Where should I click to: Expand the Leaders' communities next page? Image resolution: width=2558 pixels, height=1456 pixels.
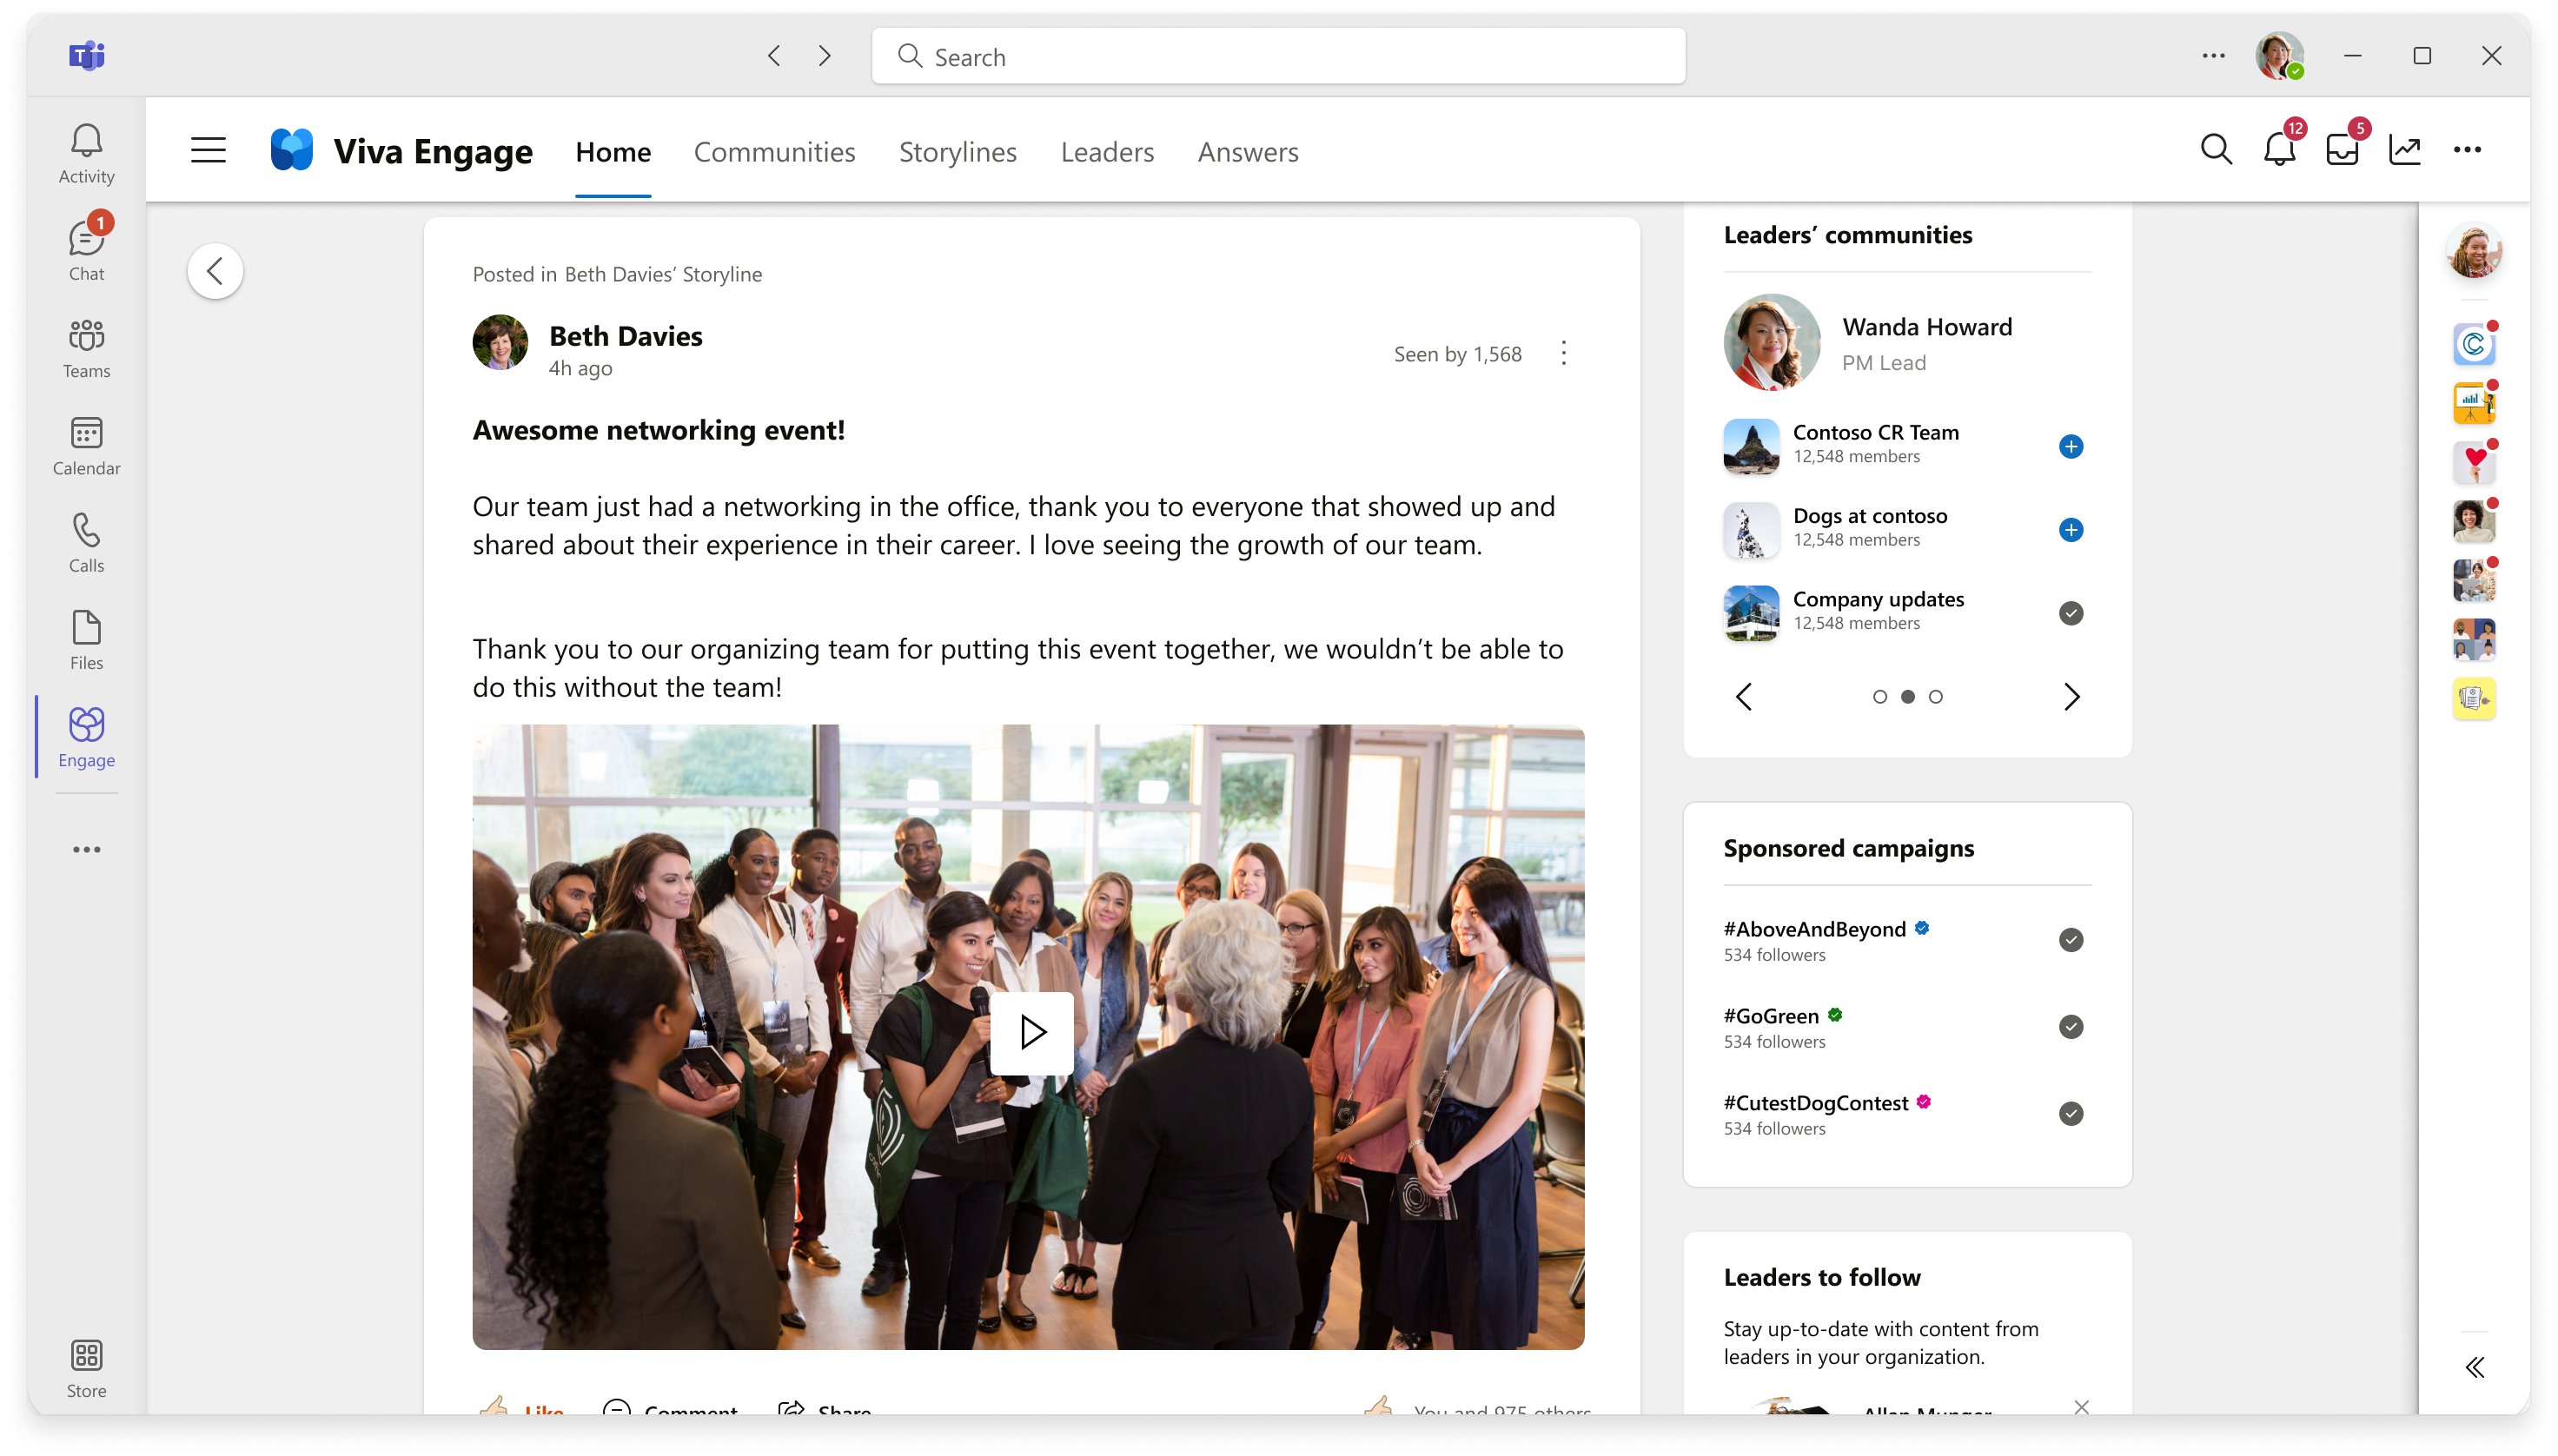click(2073, 696)
